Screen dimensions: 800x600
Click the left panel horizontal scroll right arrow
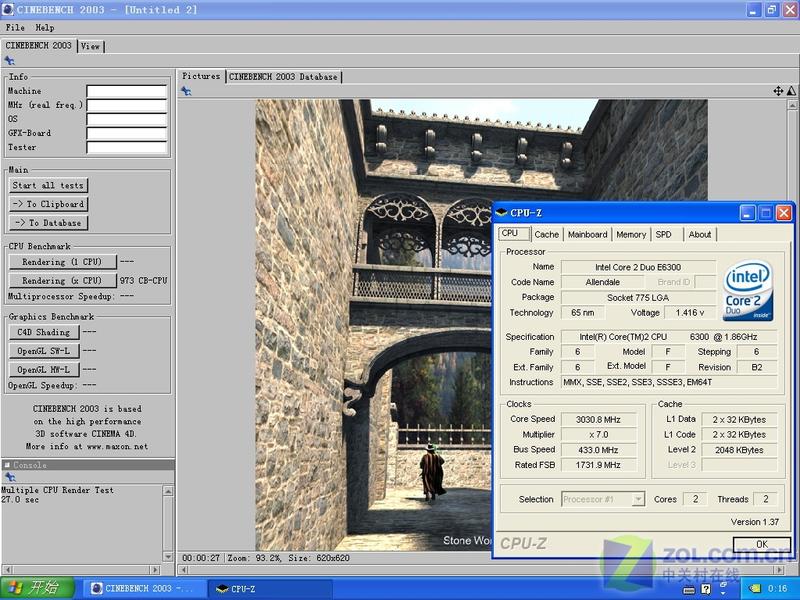click(155, 569)
